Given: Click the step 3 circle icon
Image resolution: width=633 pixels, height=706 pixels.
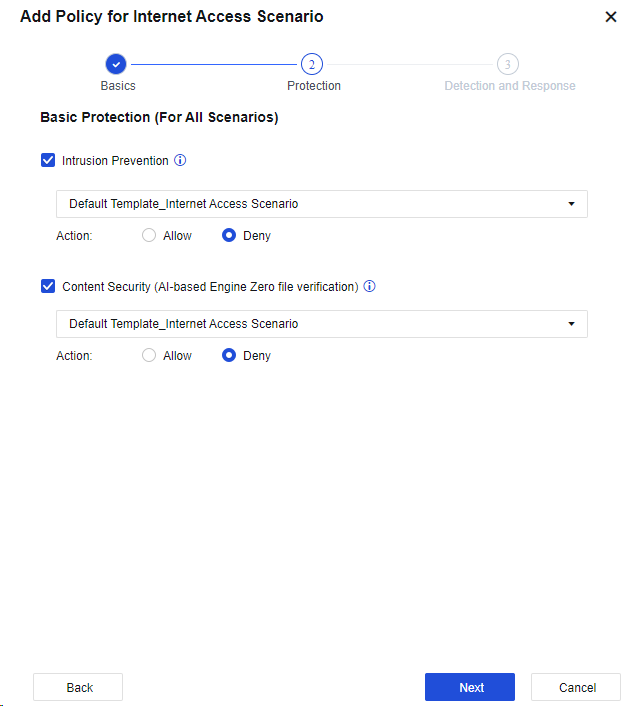Looking at the screenshot, I should 508,64.
